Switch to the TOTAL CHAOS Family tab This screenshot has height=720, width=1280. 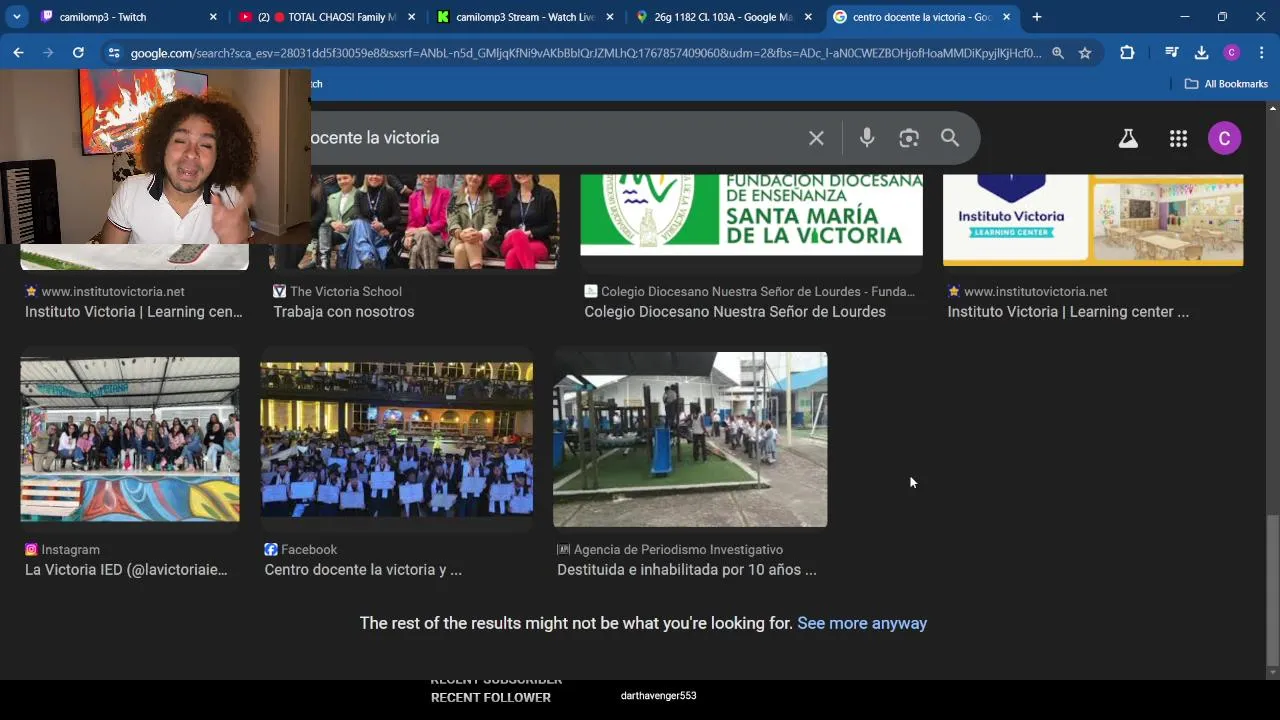(327, 17)
